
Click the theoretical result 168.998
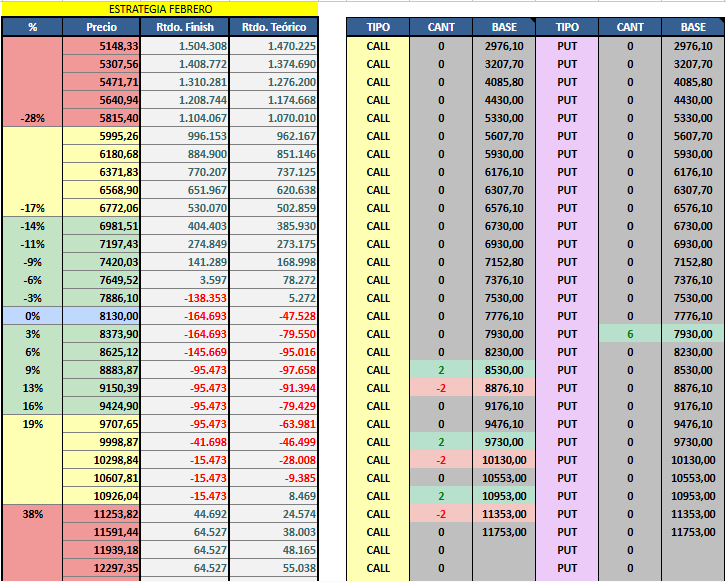pyautogui.click(x=274, y=262)
